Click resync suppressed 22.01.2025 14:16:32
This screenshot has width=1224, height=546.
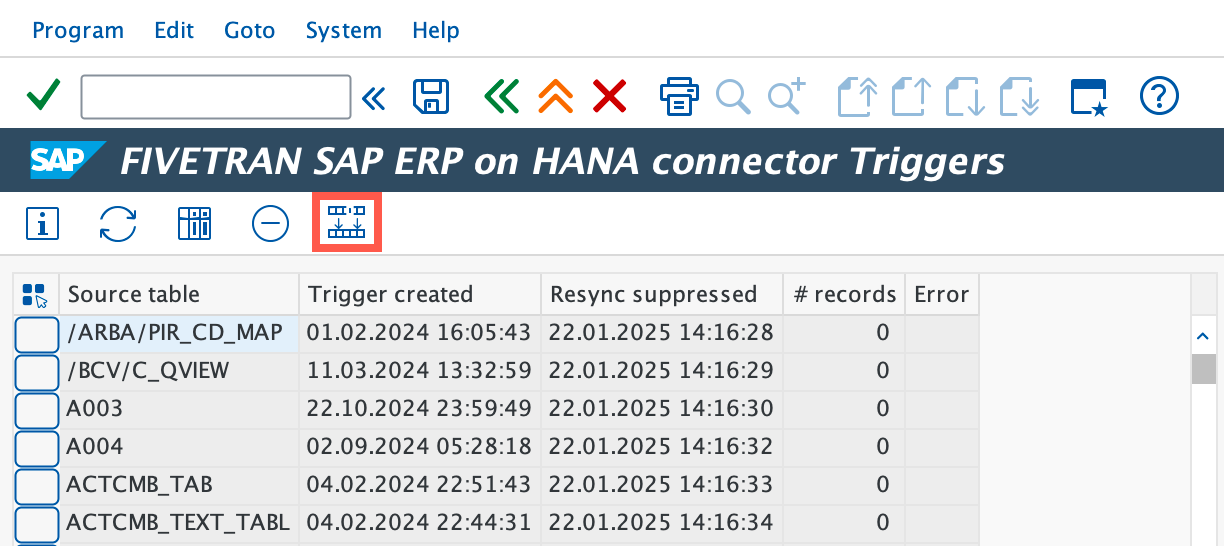(662, 448)
